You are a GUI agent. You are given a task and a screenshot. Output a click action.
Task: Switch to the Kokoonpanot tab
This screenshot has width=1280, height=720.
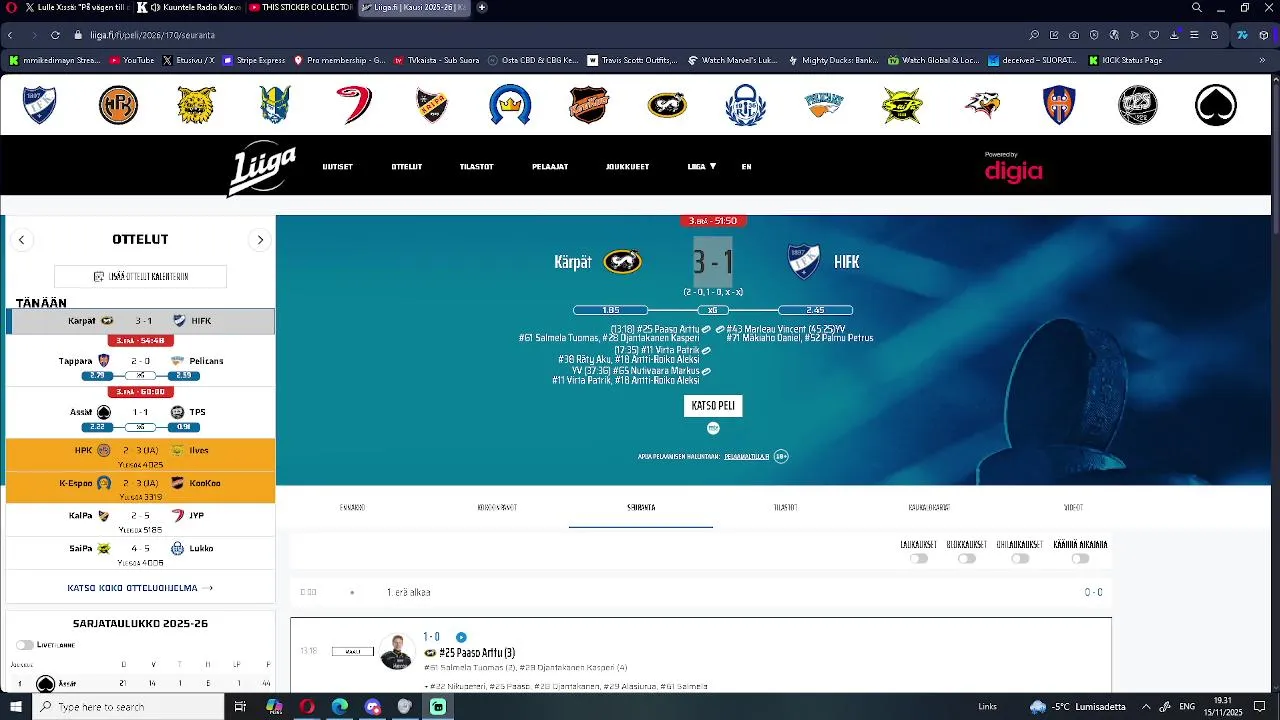tap(497, 507)
